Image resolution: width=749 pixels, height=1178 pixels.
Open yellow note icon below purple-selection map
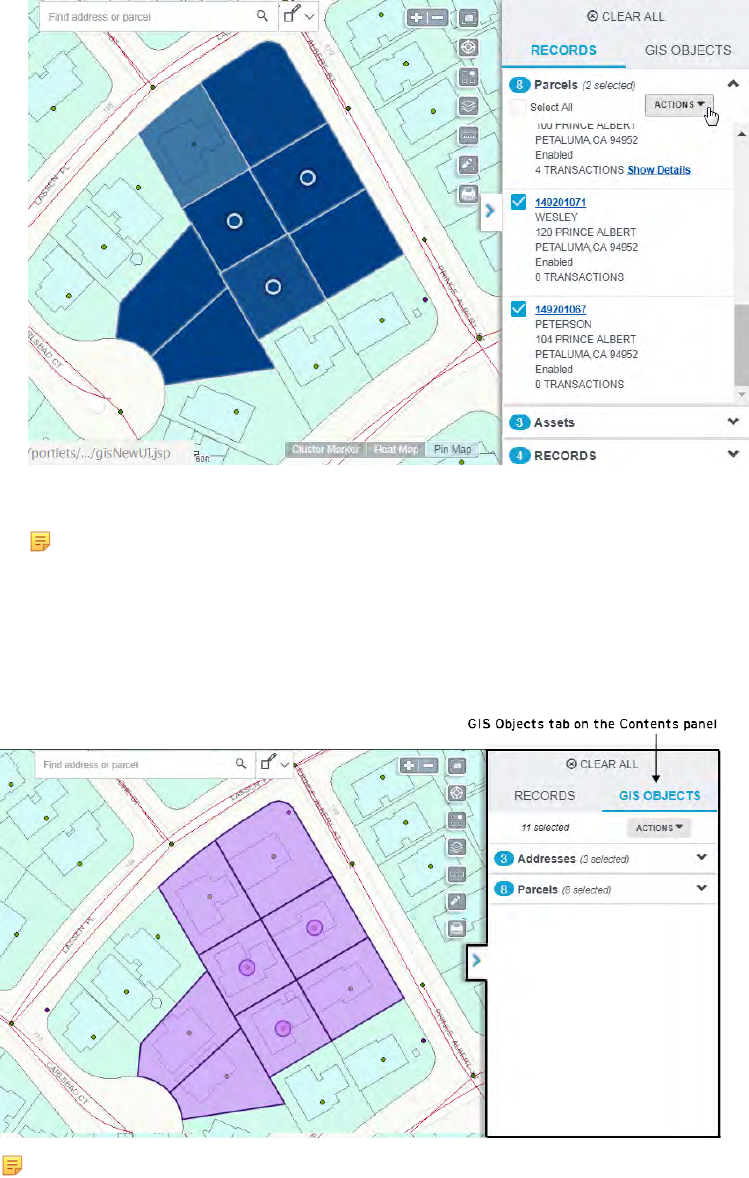12,1165
